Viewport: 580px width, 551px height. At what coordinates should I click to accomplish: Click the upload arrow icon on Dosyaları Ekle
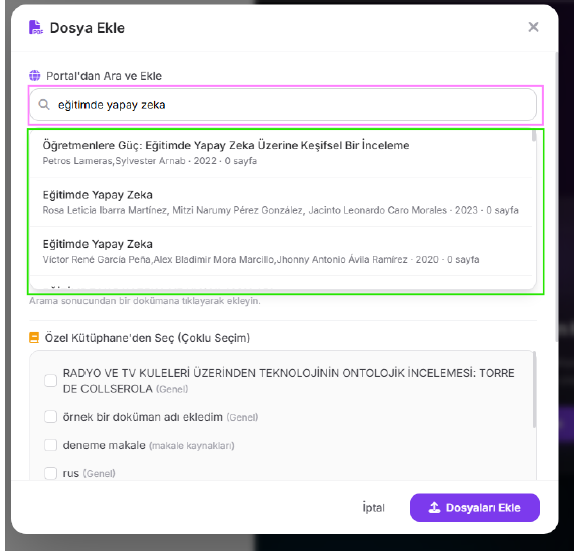(434, 507)
